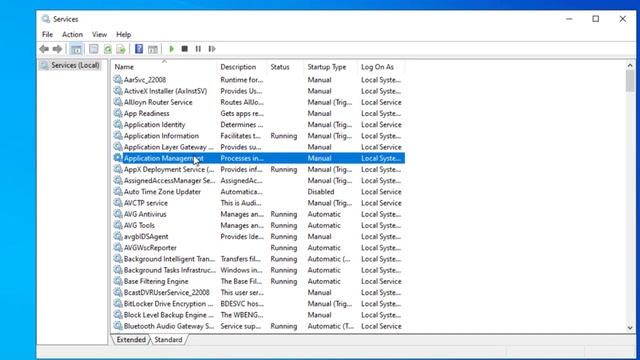Click 'BDESVC hos...' description cell
The height and width of the screenshot is (360, 640).
(242, 304)
